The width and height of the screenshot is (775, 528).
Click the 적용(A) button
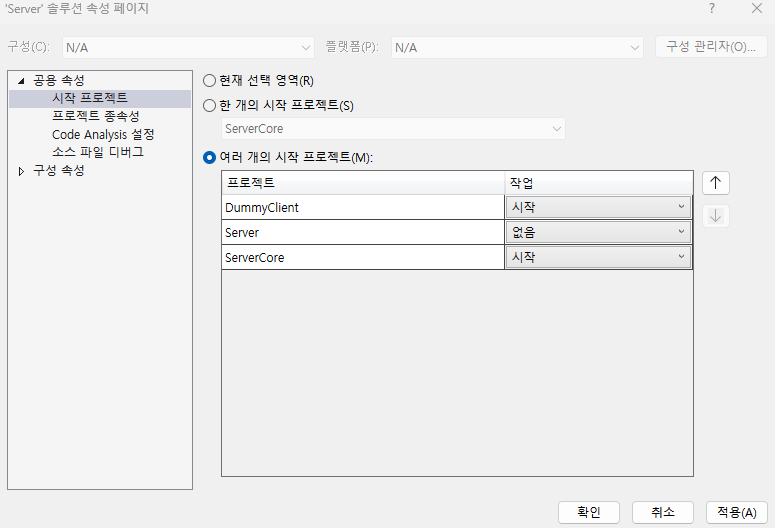[x=737, y=512]
